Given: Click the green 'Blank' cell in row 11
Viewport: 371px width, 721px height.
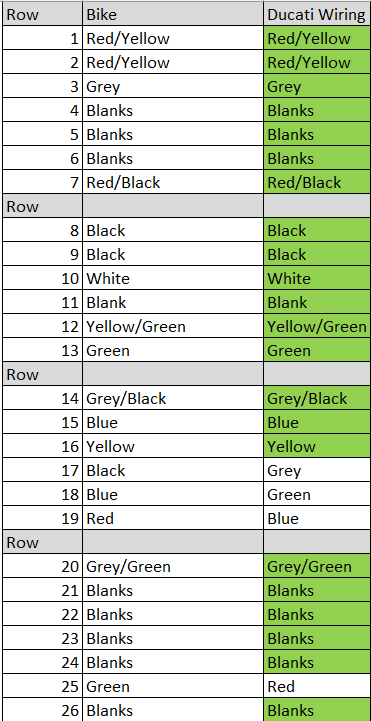Looking at the screenshot, I should 317,303.
